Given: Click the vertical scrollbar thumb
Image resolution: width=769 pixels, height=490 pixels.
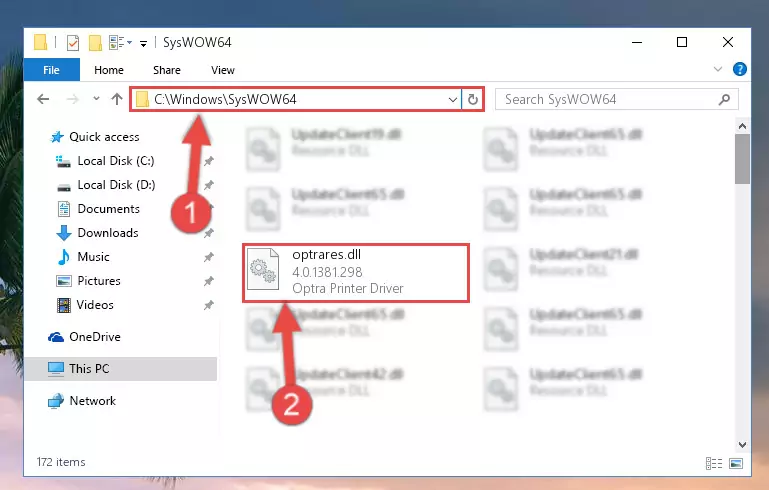Looking at the screenshot, I should click(x=743, y=159).
